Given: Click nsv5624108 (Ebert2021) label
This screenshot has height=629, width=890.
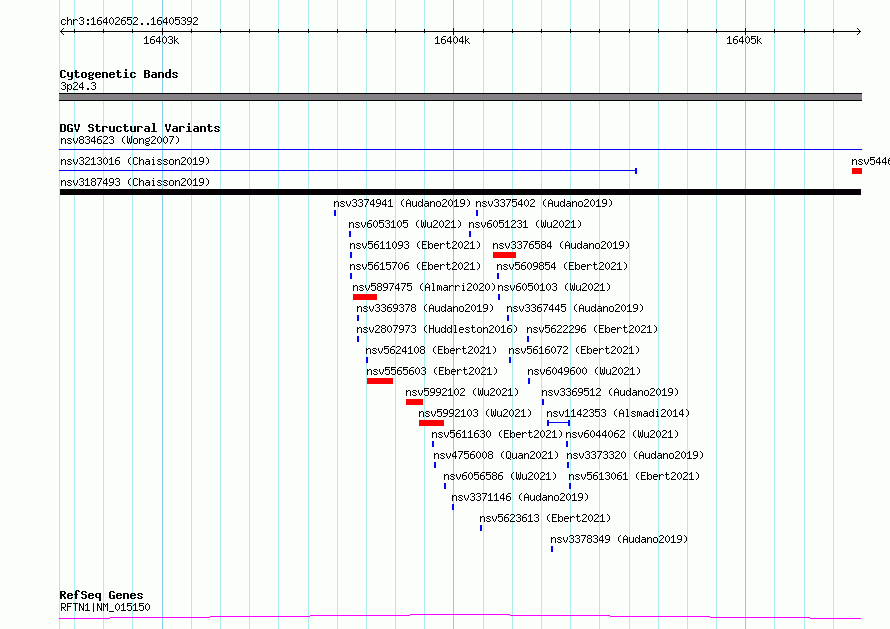Looking at the screenshot, I should pyautogui.click(x=431, y=350).
